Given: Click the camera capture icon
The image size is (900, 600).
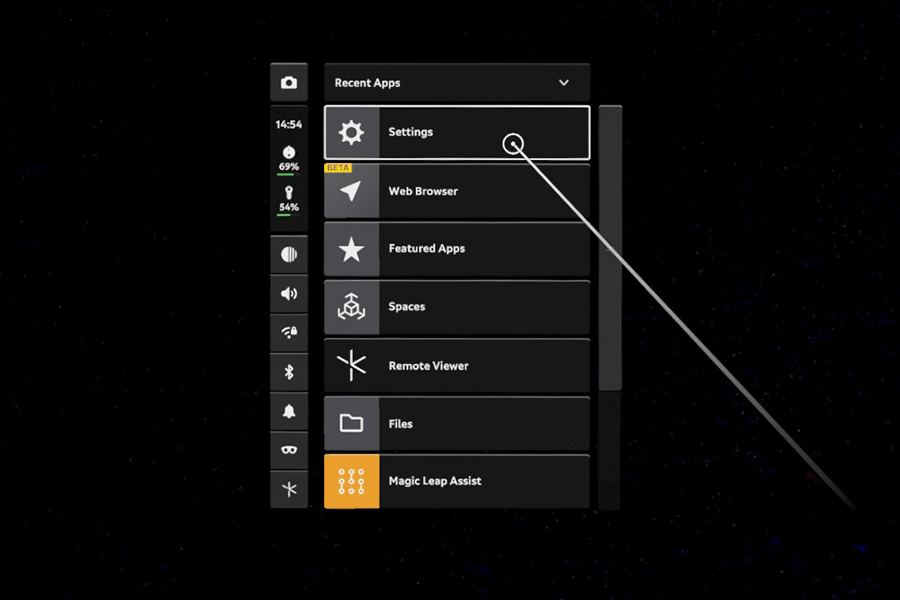Looking at the screenshot, I should [x=289, y=83].
